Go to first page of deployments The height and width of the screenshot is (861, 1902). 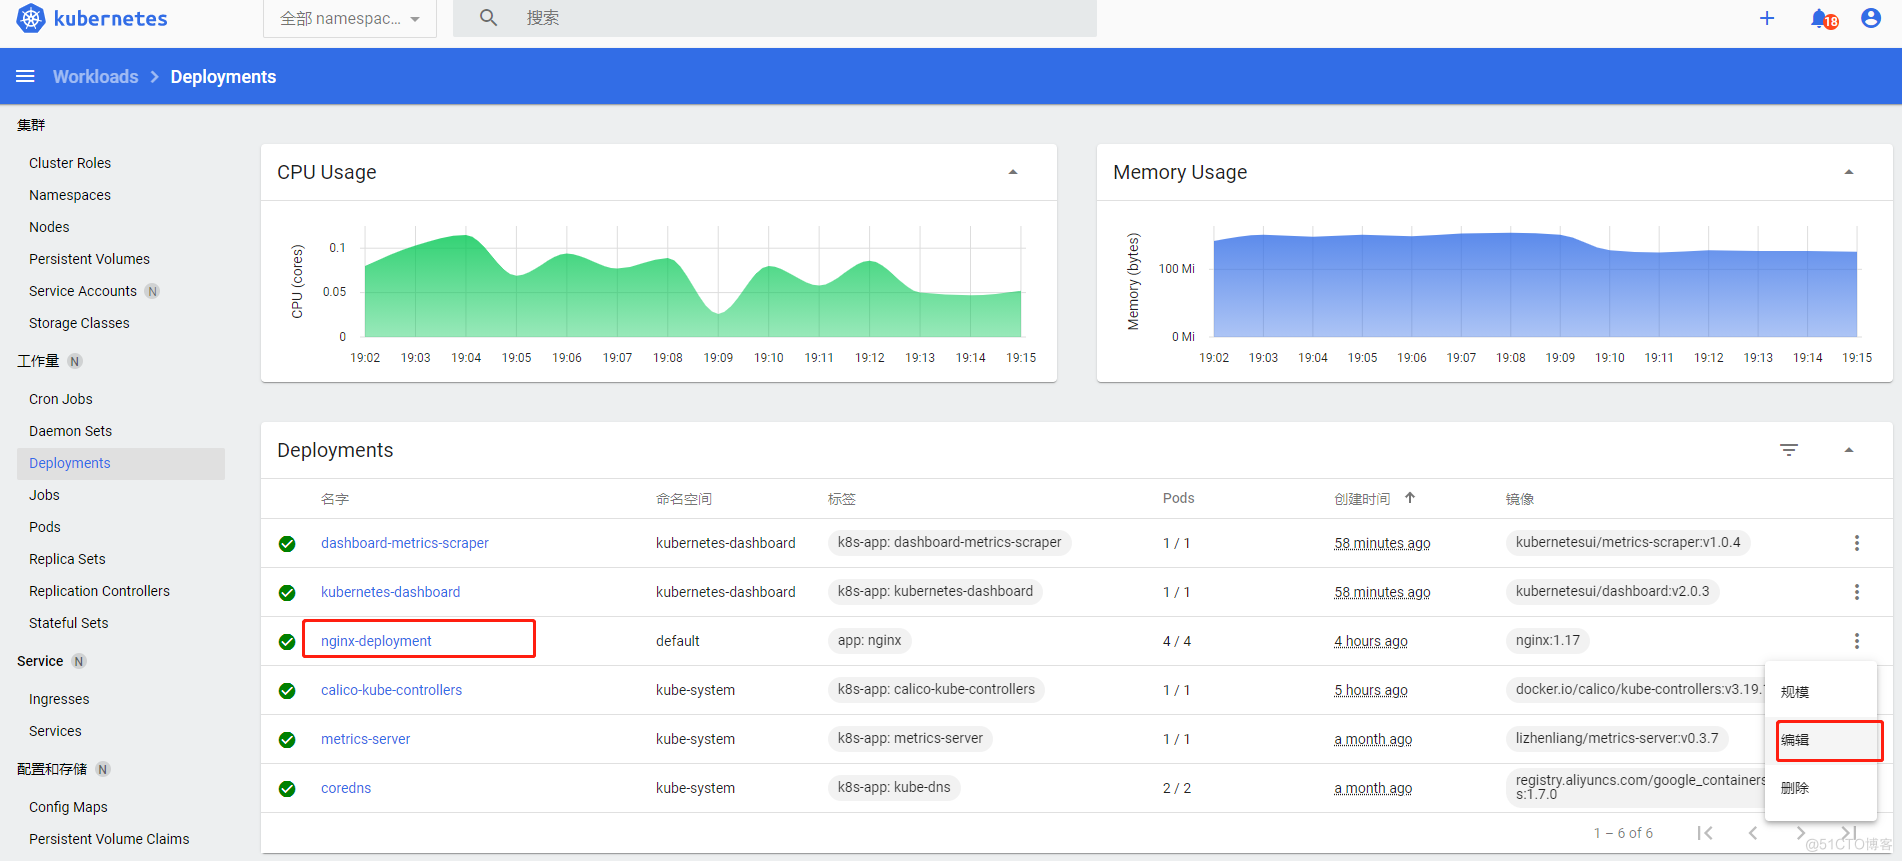pos(1705,833)
